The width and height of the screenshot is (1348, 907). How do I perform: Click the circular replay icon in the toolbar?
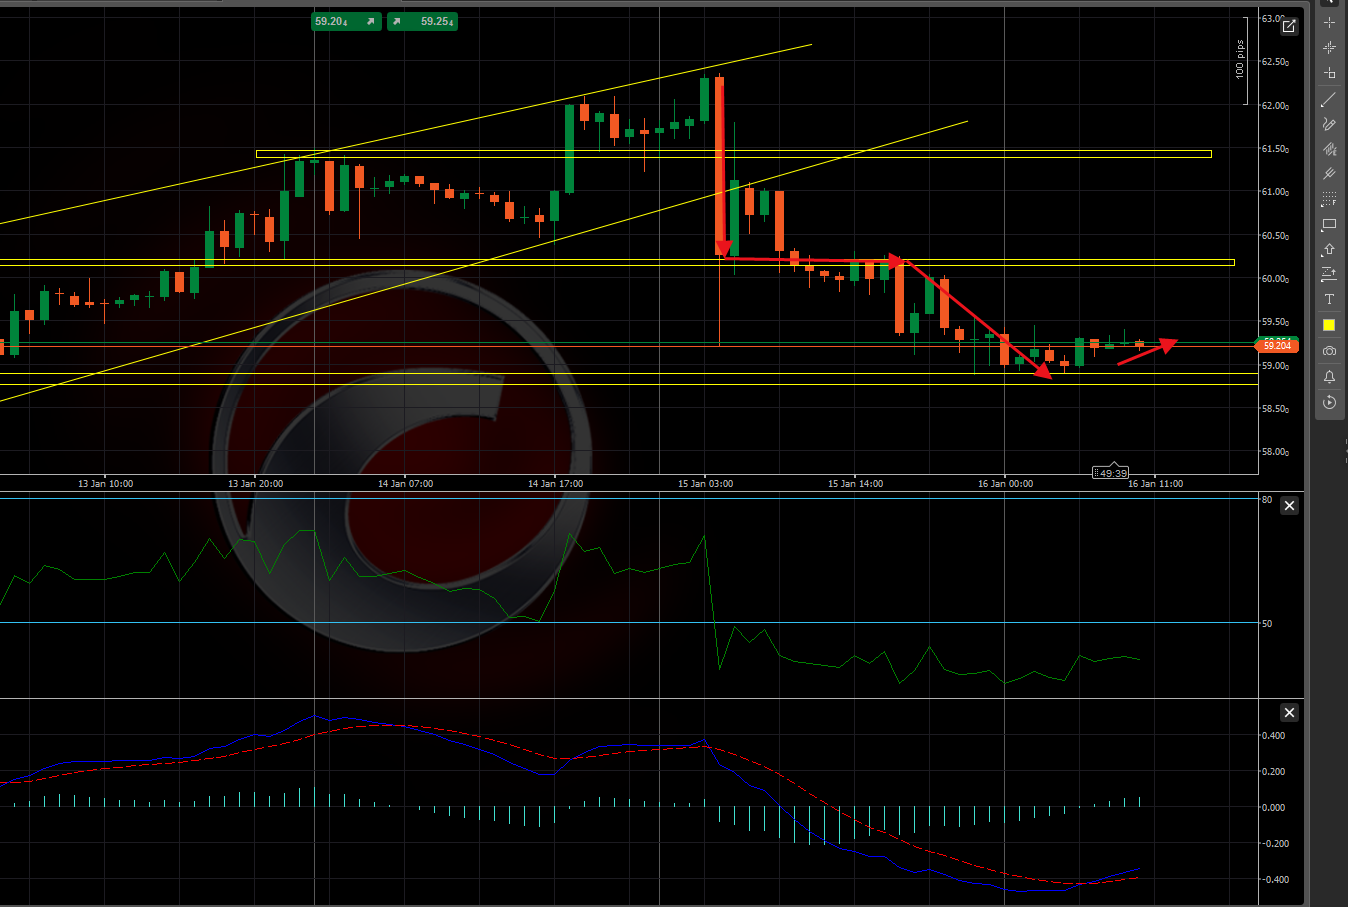pyautogui.click(x=1329, y=402)
